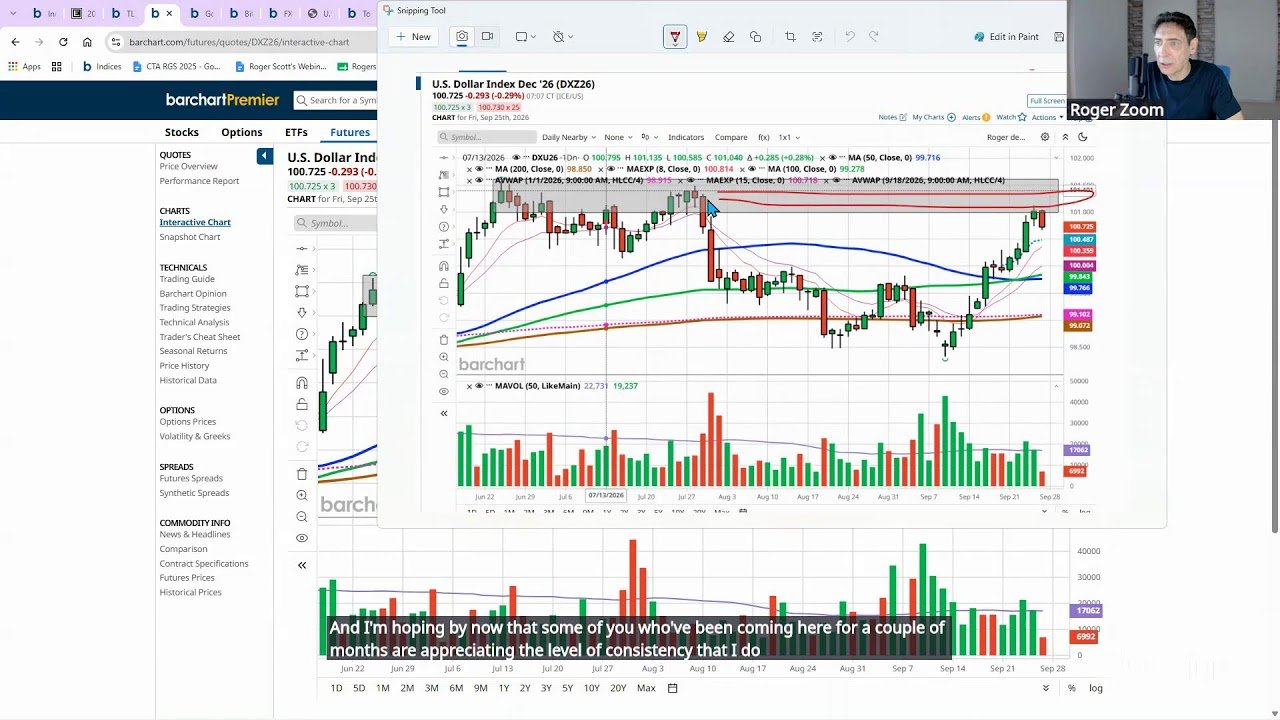The width and height of the screenshot is (1280, 720).
Task: Open Indices bookmark
Action: coord(102,67)
